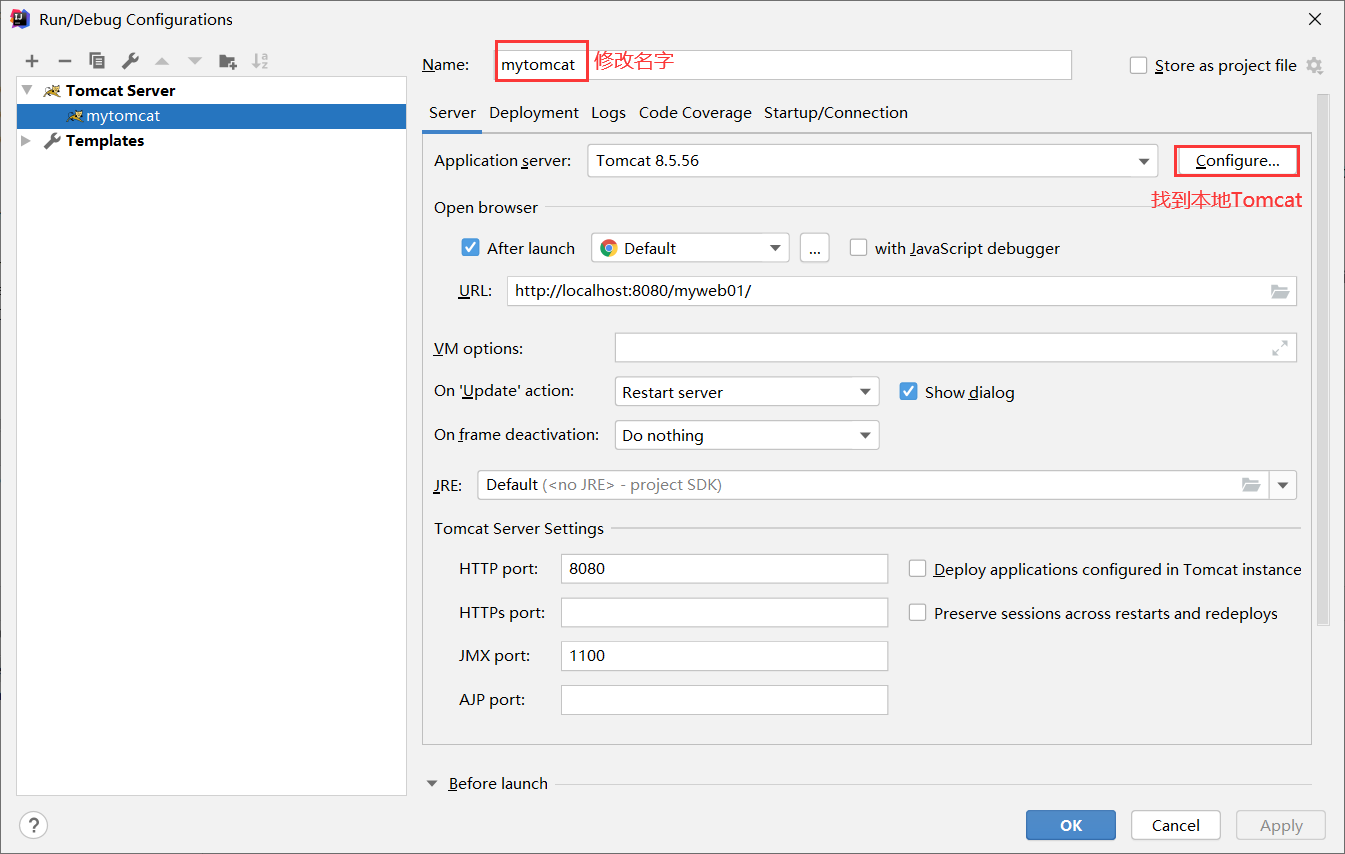Image resolution: width=1345 pixels, height=854 pixels.
Task: Uncheck the Show dialog checkbox
Action: point(908,391)
